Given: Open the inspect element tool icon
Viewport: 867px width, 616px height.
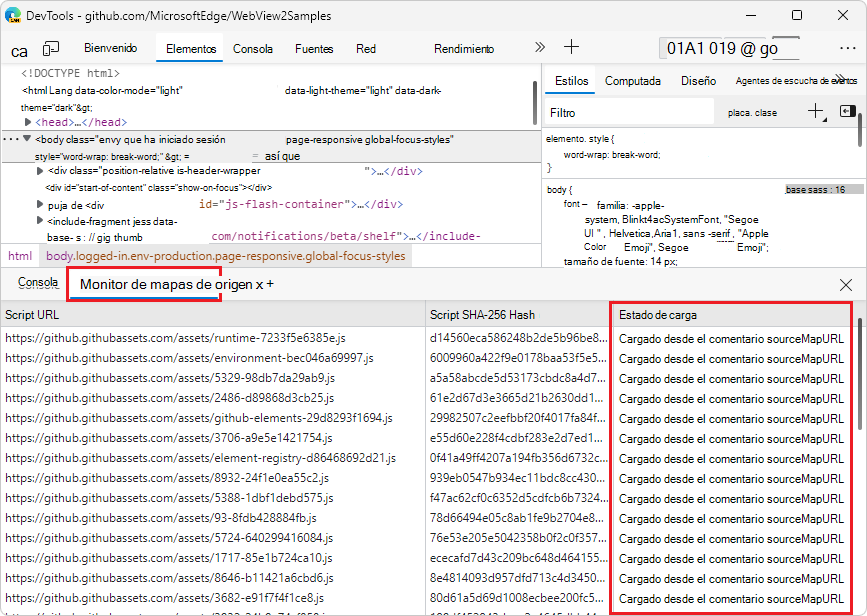Looking at the screenshot, I should [19, 51].
